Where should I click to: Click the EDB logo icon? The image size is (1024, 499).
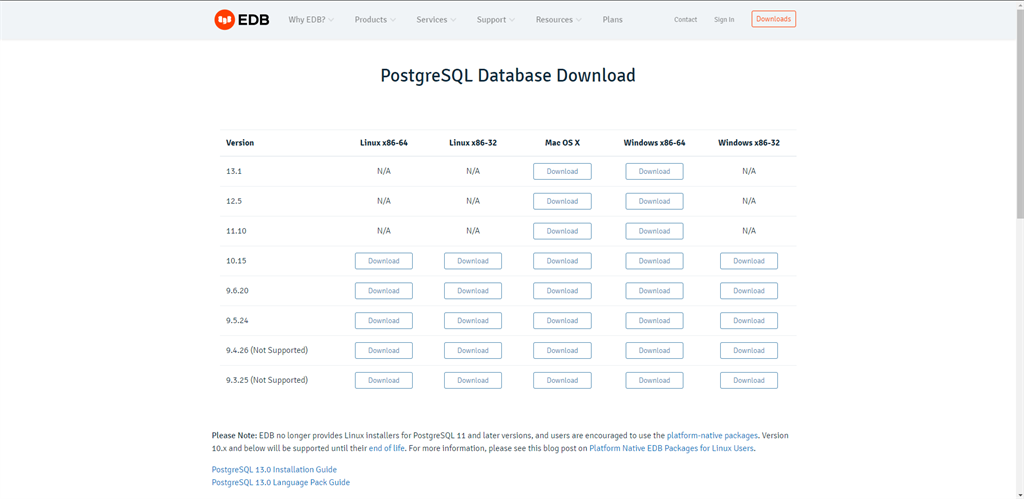pos(225,19)
